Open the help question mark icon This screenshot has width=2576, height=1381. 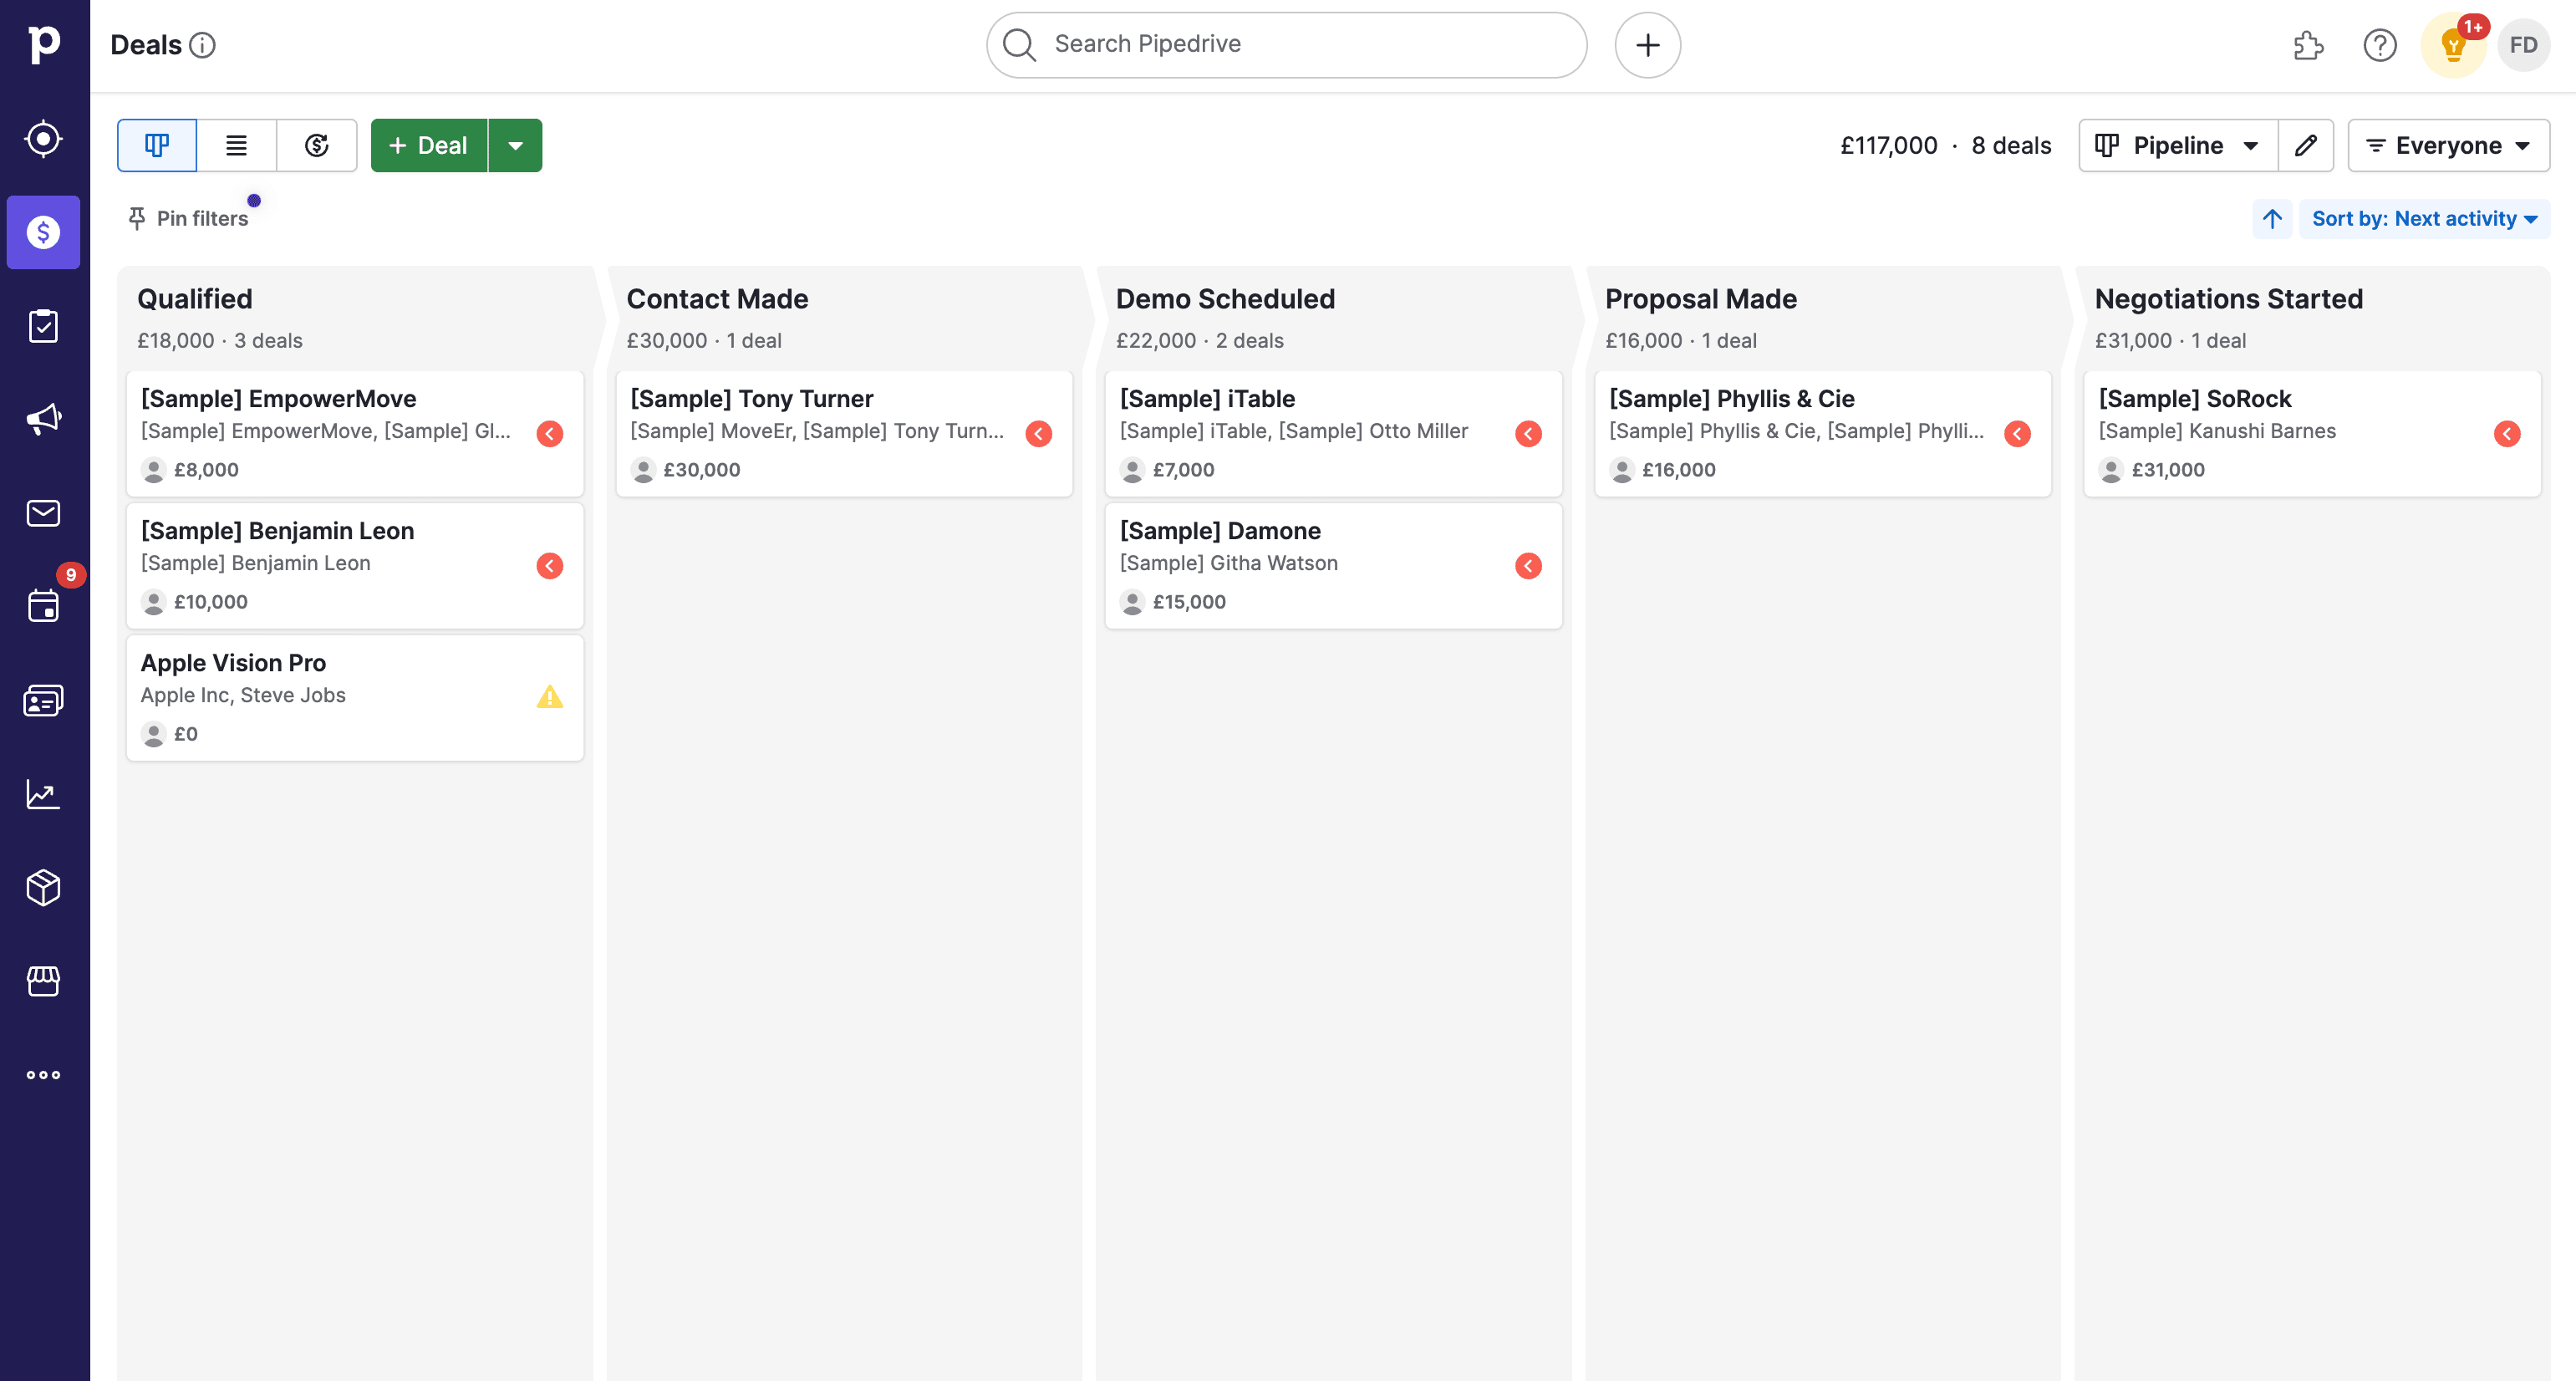(x=2380, y=45)
